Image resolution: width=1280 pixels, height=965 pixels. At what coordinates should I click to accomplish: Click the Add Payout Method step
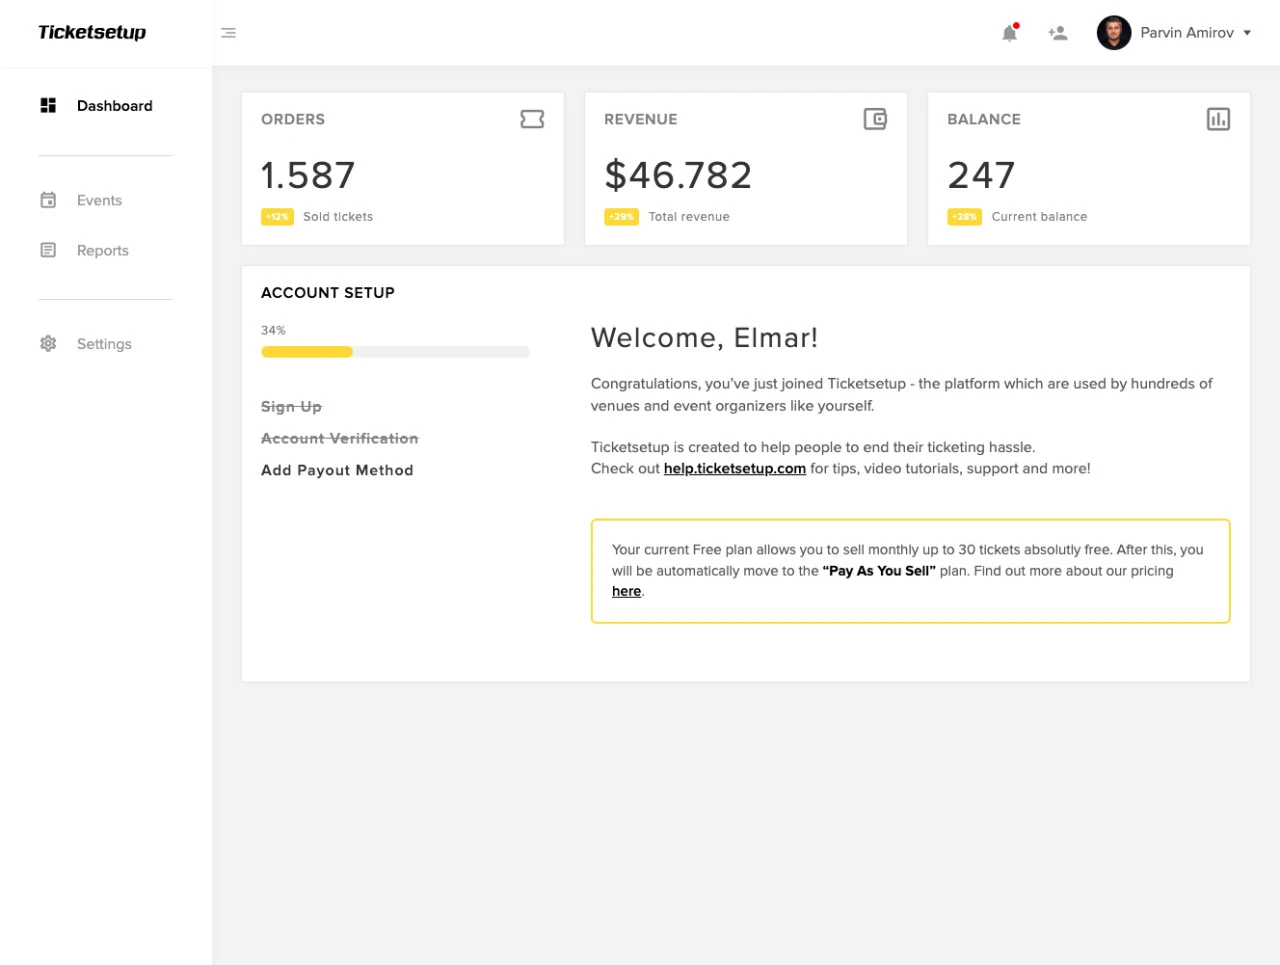click(337, 470)
